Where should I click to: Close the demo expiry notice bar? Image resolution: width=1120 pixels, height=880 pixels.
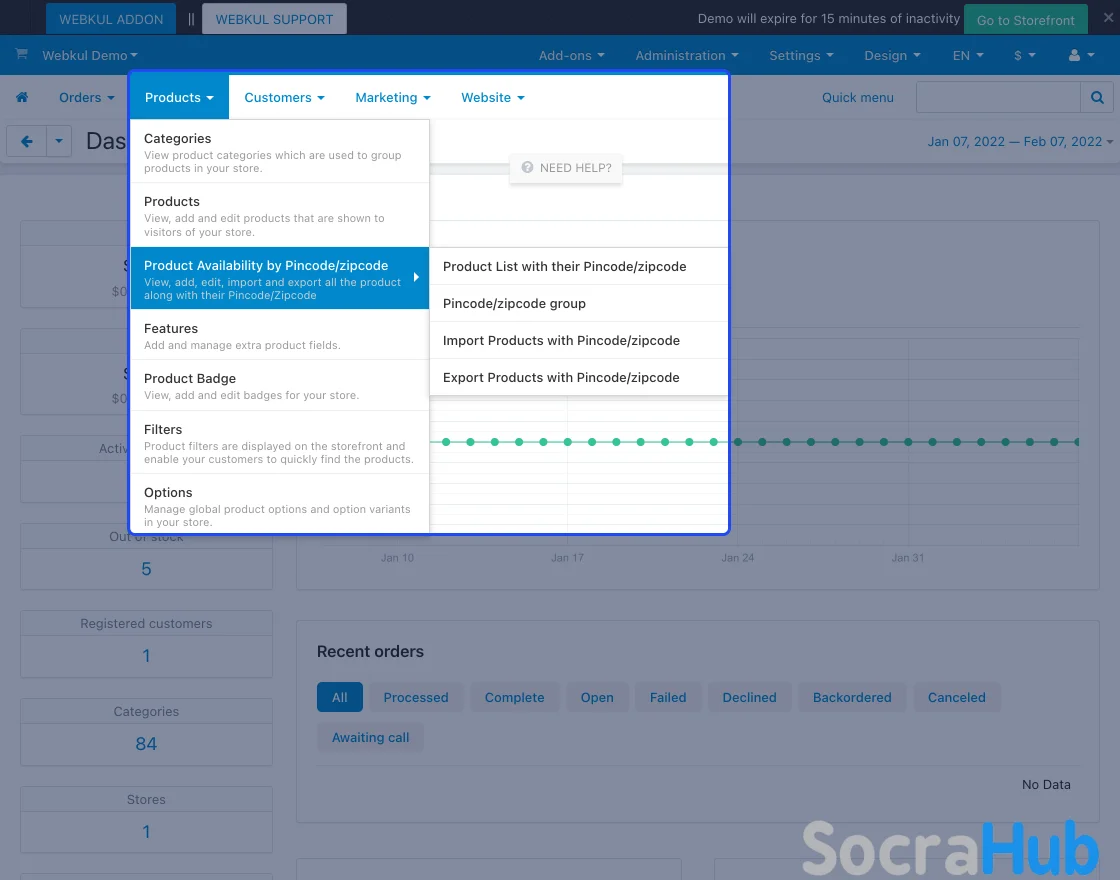1107,18
